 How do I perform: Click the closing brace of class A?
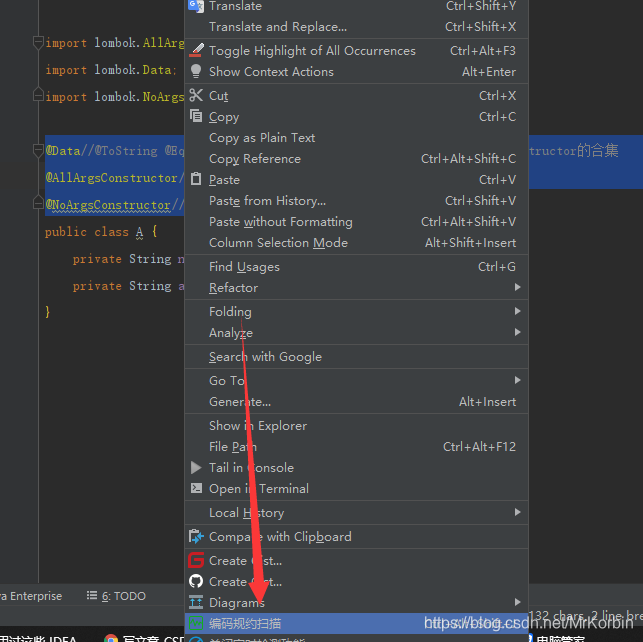click(x=48, y=312)
